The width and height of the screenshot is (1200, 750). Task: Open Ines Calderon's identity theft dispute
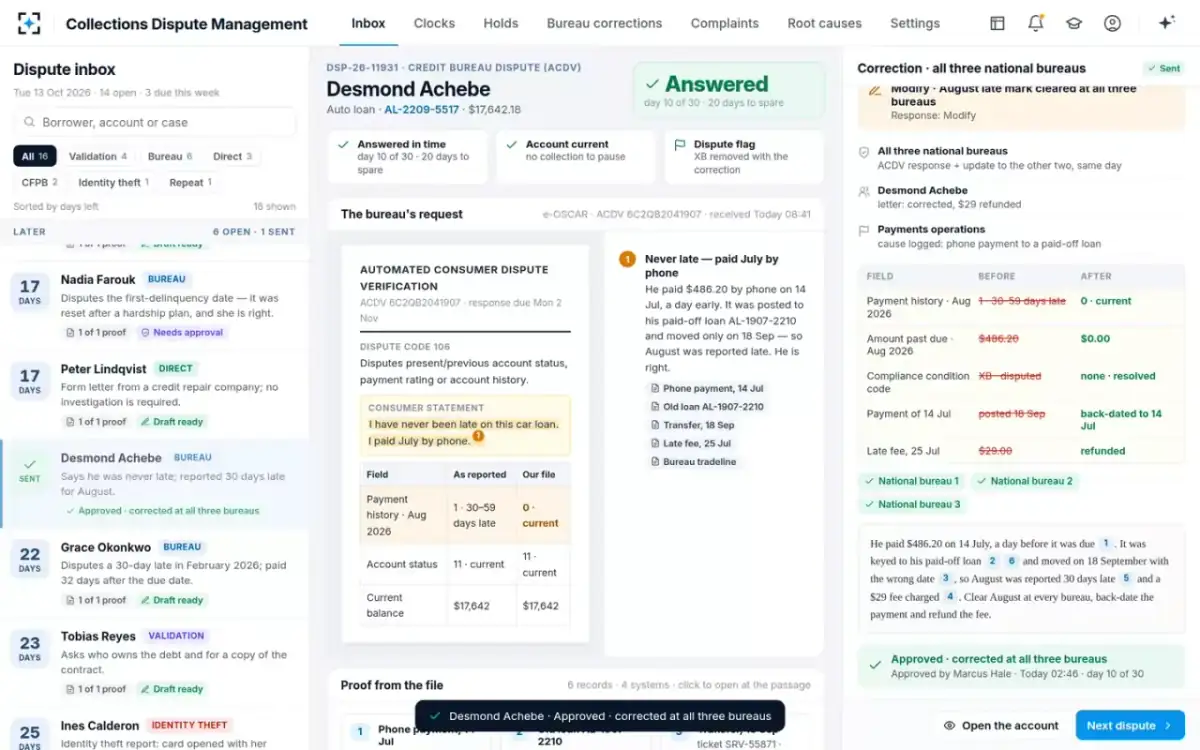tap(155, 730)
